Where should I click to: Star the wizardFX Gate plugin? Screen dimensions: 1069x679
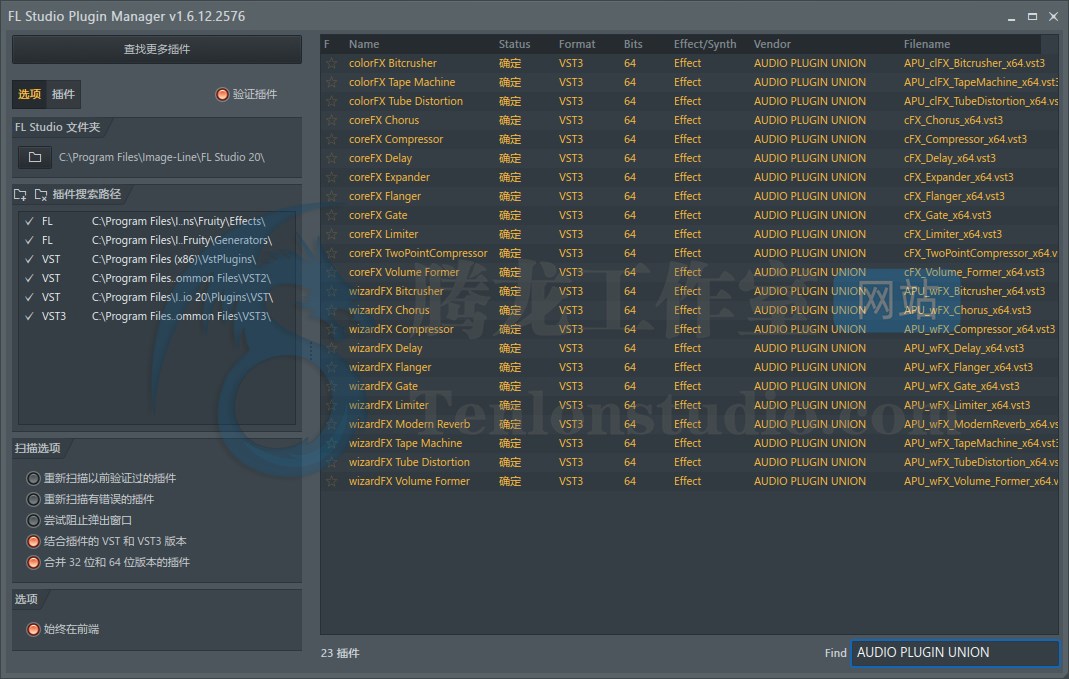pyautogui.click(x=331, y=387)
